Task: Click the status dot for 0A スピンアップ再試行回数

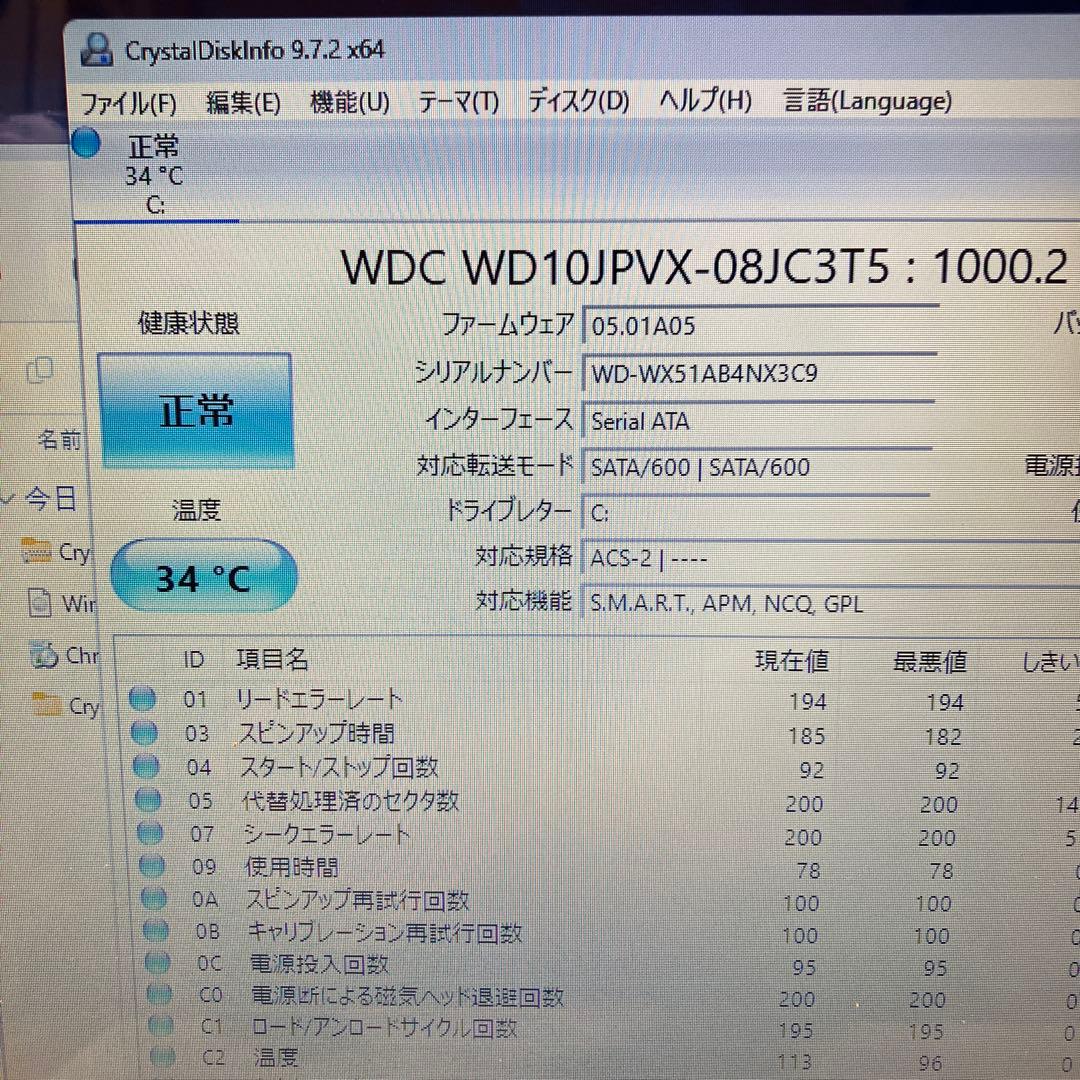Action: (154, 898)
